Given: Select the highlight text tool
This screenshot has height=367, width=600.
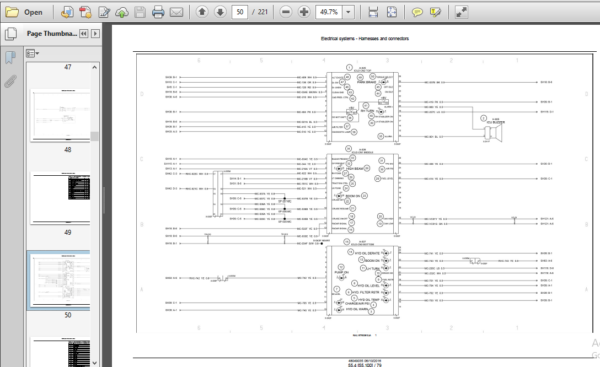Looking at the screenshot, I should click(435, 12).
